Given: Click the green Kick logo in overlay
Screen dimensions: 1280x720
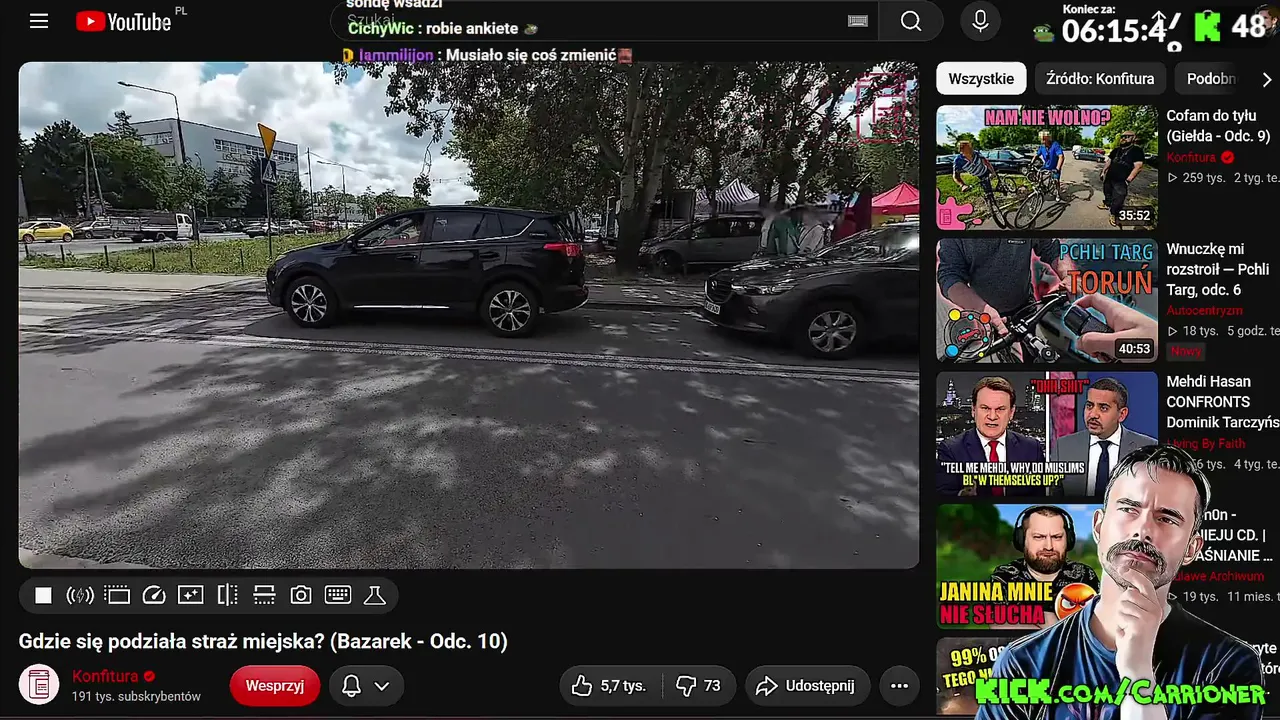Looking at the screenshot, I should pos(1208,27).
